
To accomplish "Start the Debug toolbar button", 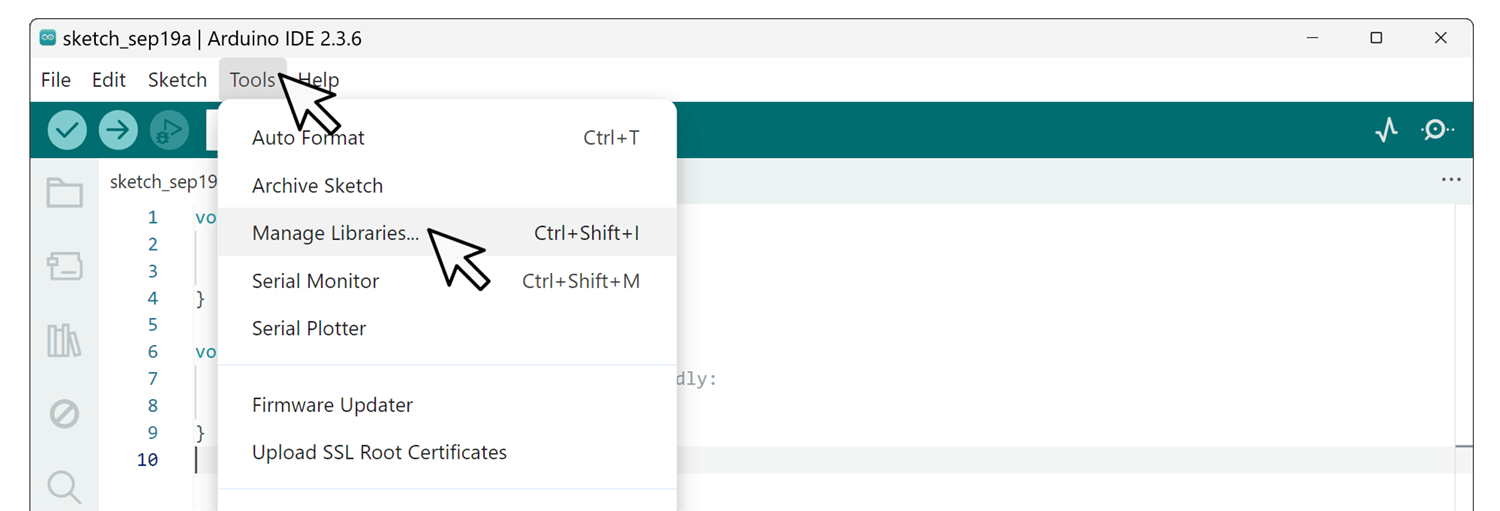I will pyautogui.click(x=169, y=130).
